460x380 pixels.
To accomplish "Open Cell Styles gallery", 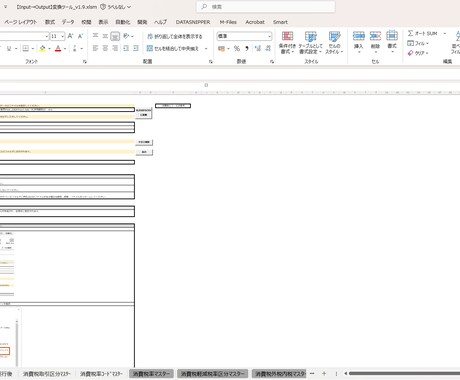I will 334,42.
